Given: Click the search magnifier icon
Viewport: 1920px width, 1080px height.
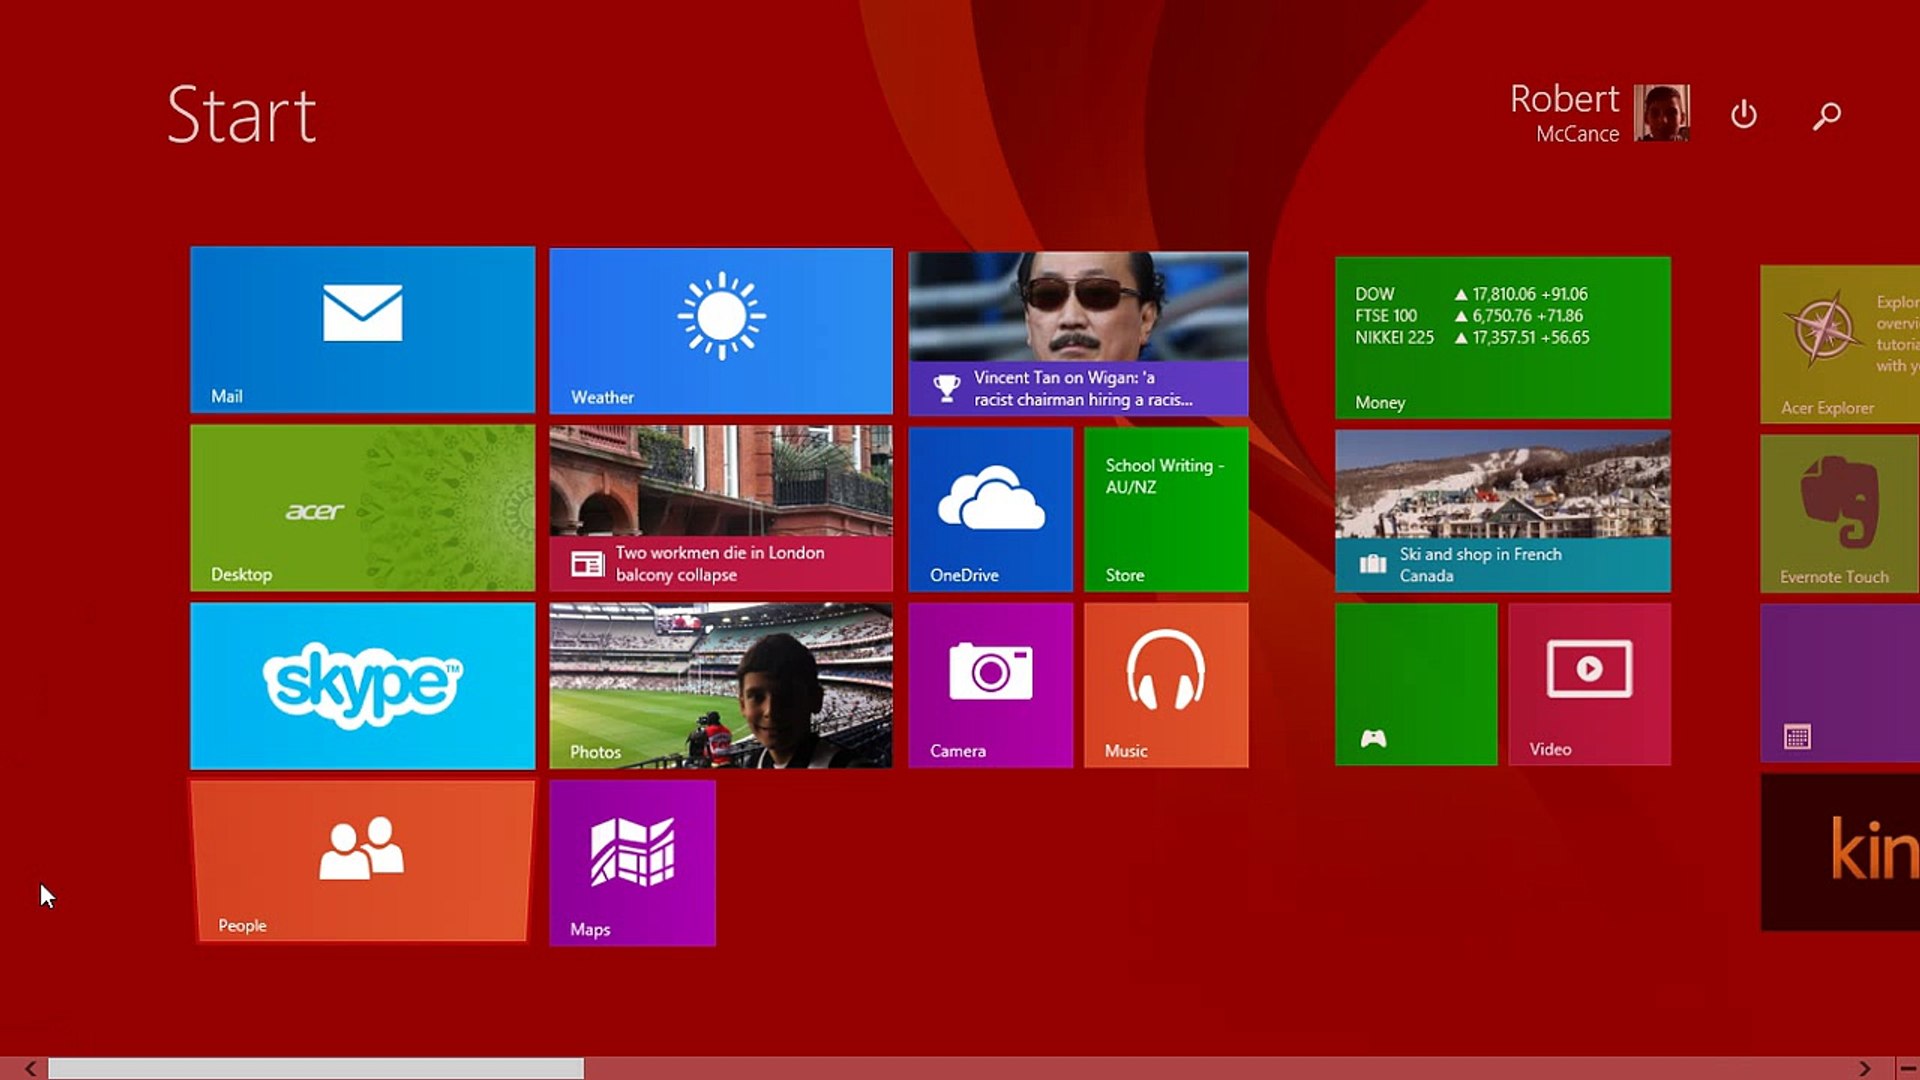Looking at the screenshot, I should [x=1826, y=116].
